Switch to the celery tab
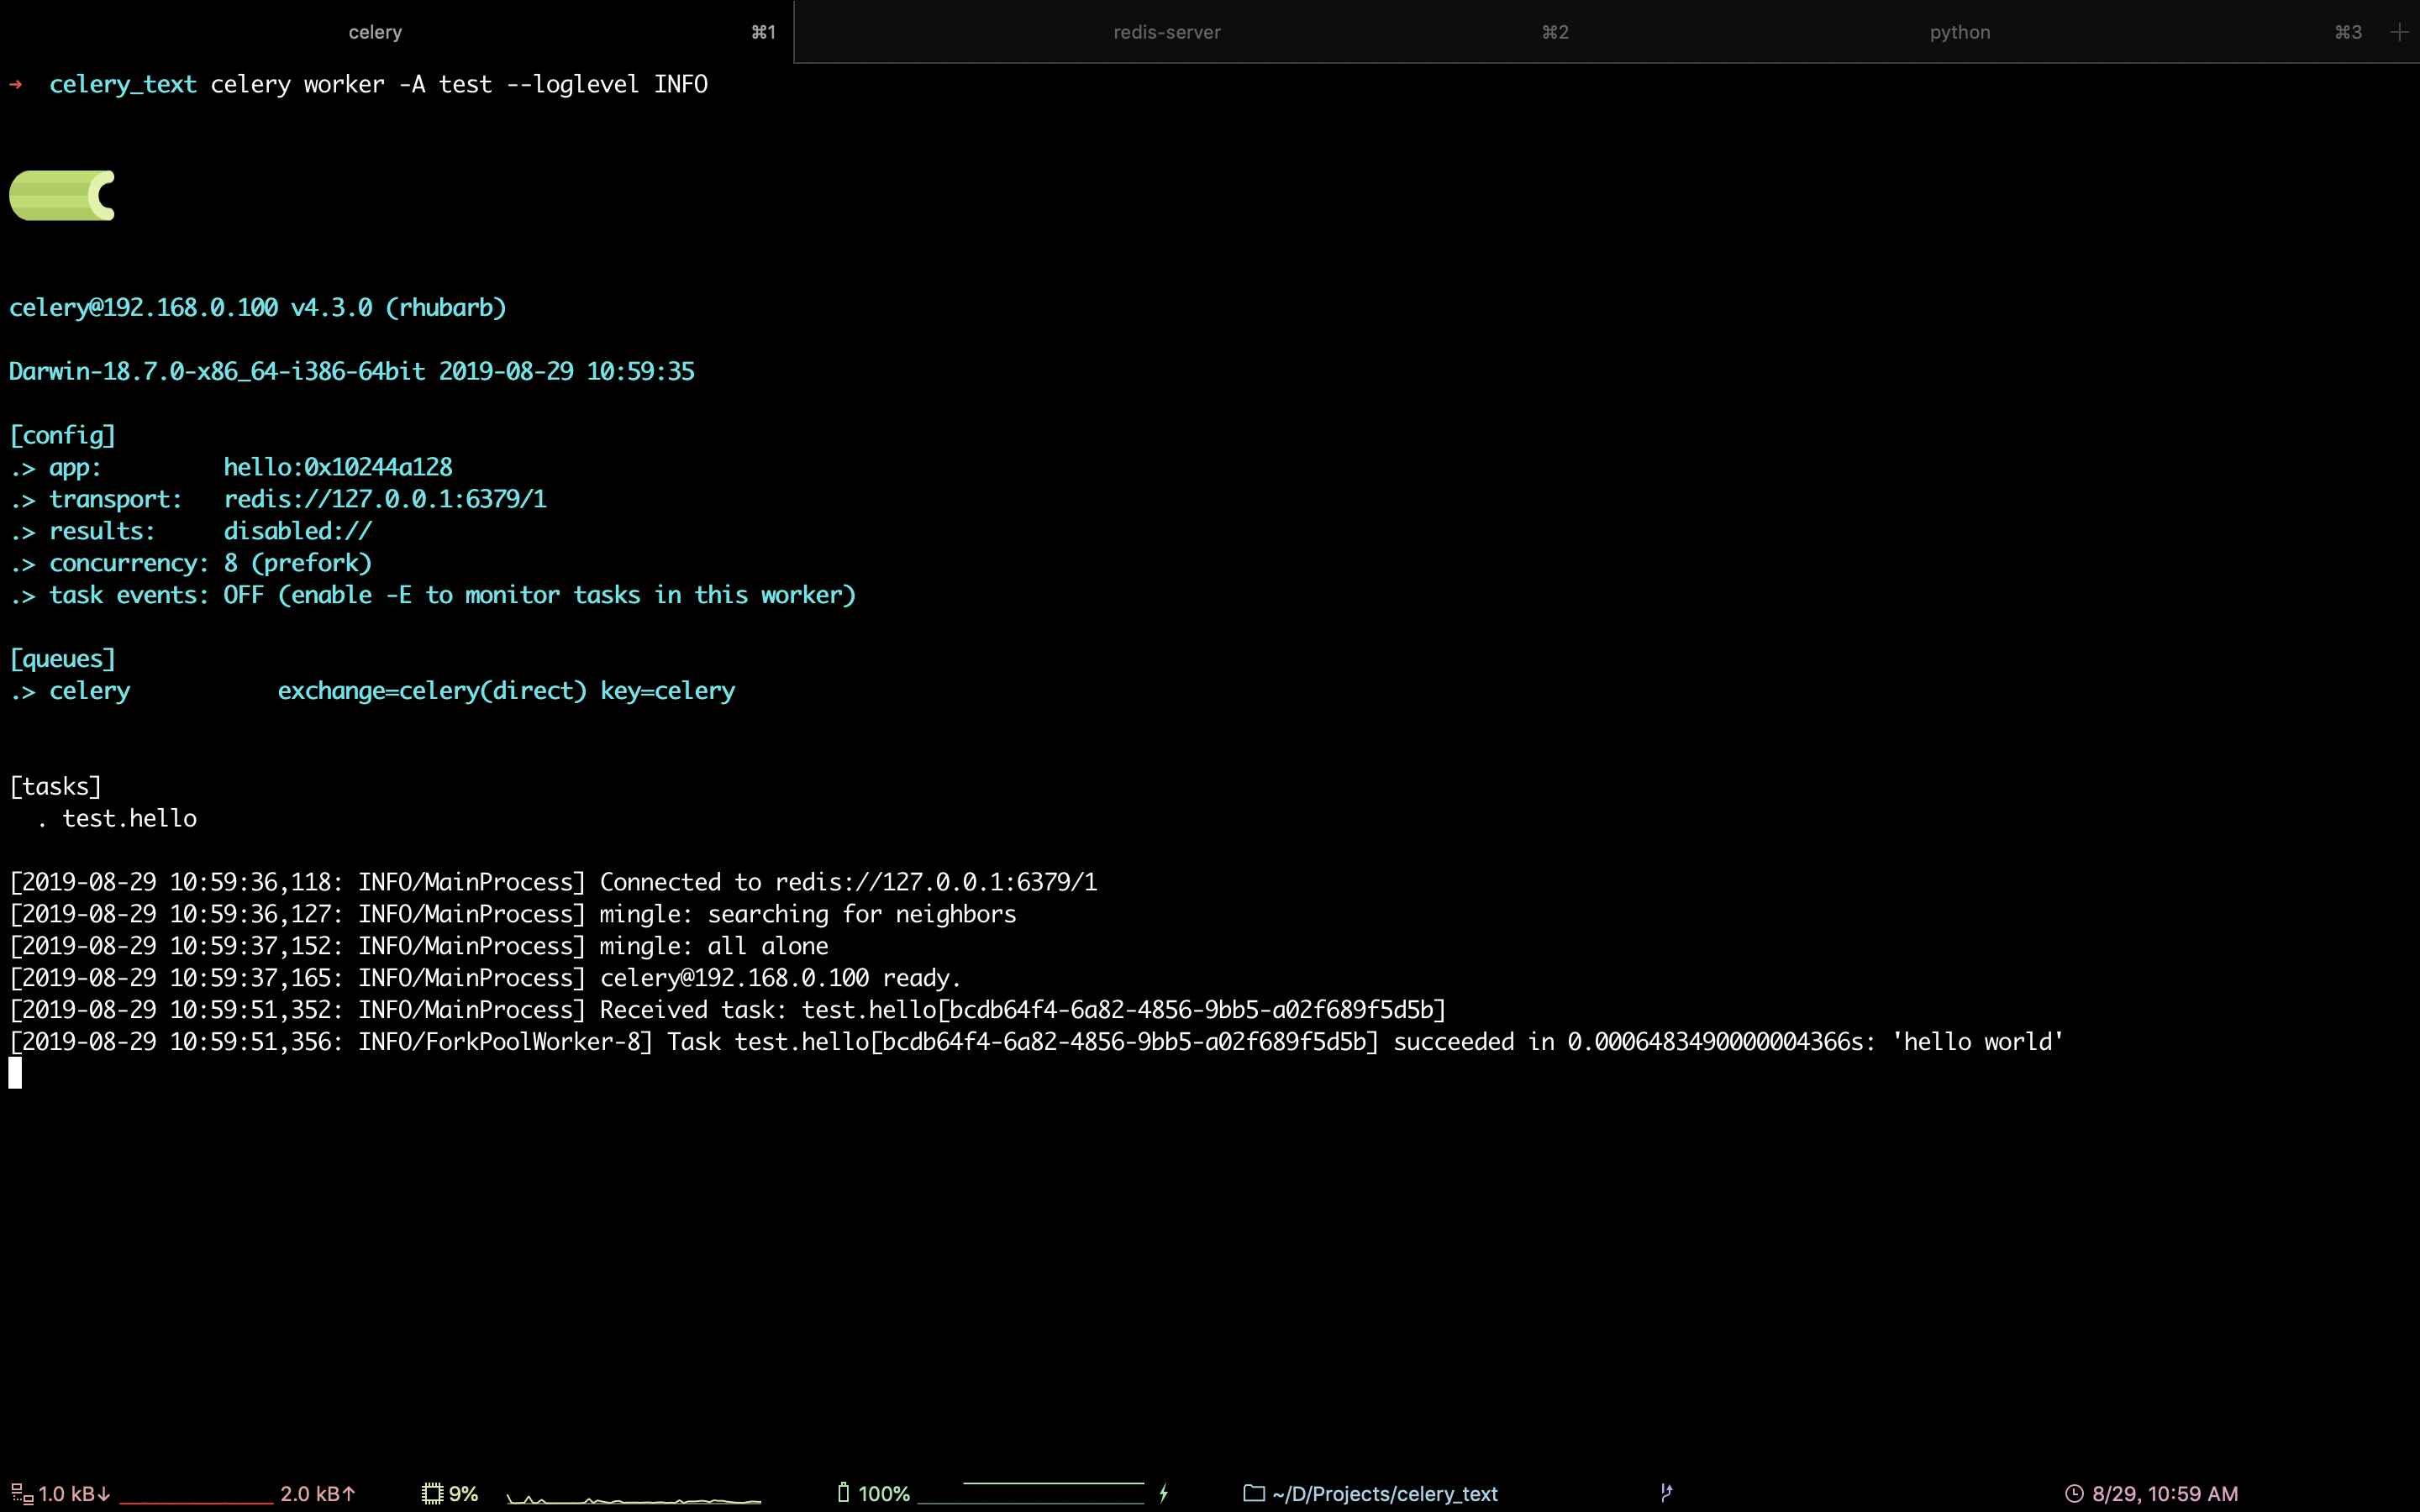Screen dimensions: 2420x1512 click(x=397, y=32)
